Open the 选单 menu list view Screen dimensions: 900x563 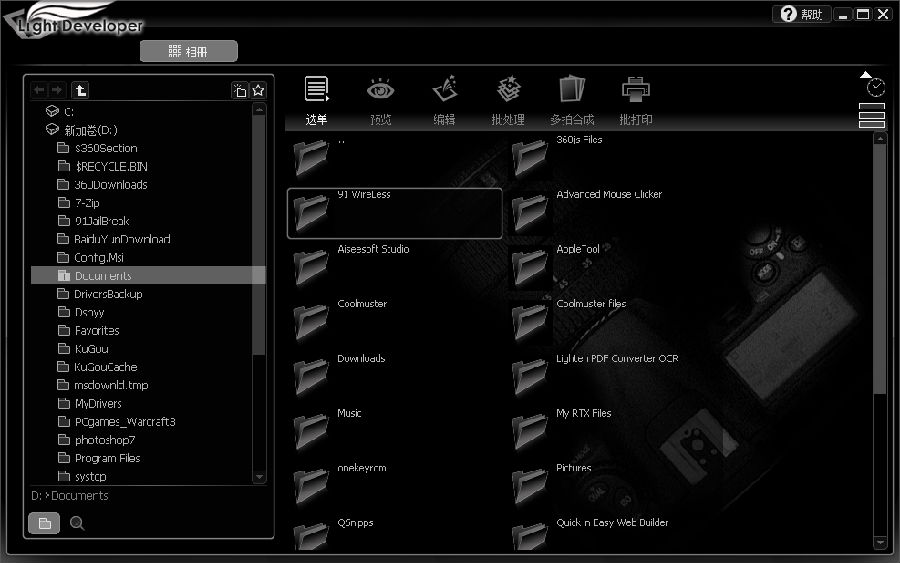click(316, 100)
